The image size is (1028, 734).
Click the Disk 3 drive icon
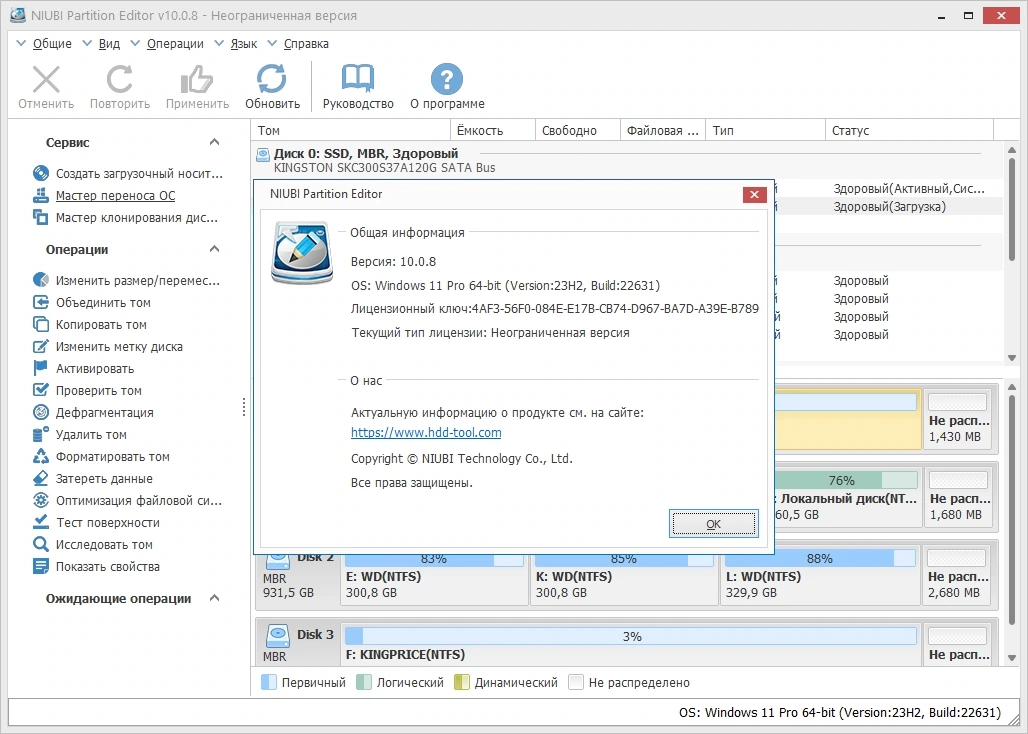(x=278, y=636)
